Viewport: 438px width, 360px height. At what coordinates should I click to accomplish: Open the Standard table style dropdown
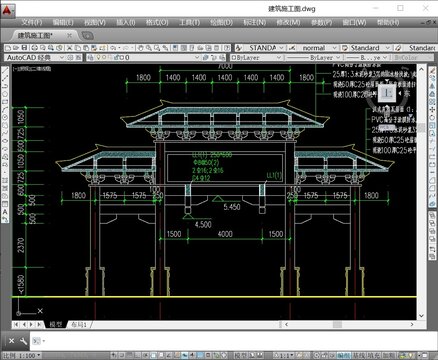(387, 48)
